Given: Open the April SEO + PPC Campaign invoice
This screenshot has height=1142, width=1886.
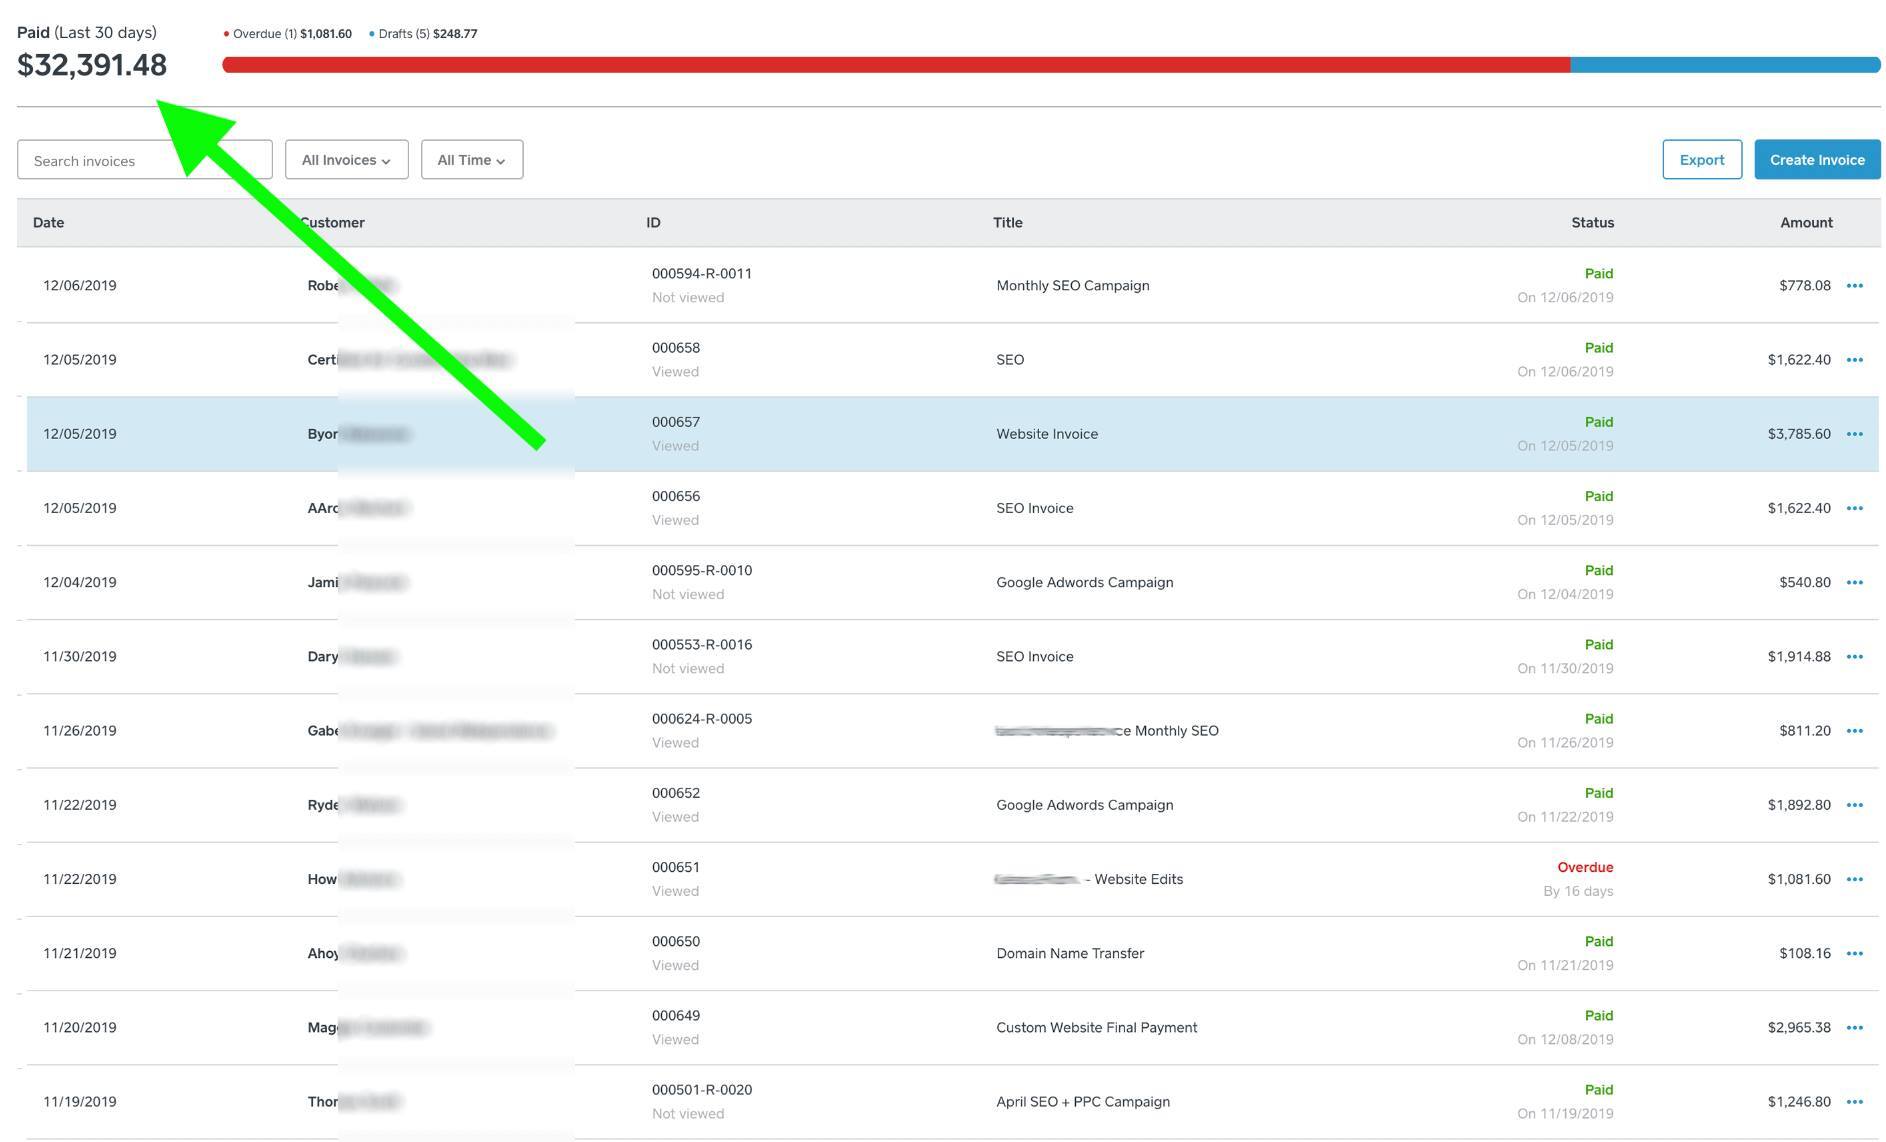Looking at the screenshot, I should pyautogui.click(x=1082, y=1102).
